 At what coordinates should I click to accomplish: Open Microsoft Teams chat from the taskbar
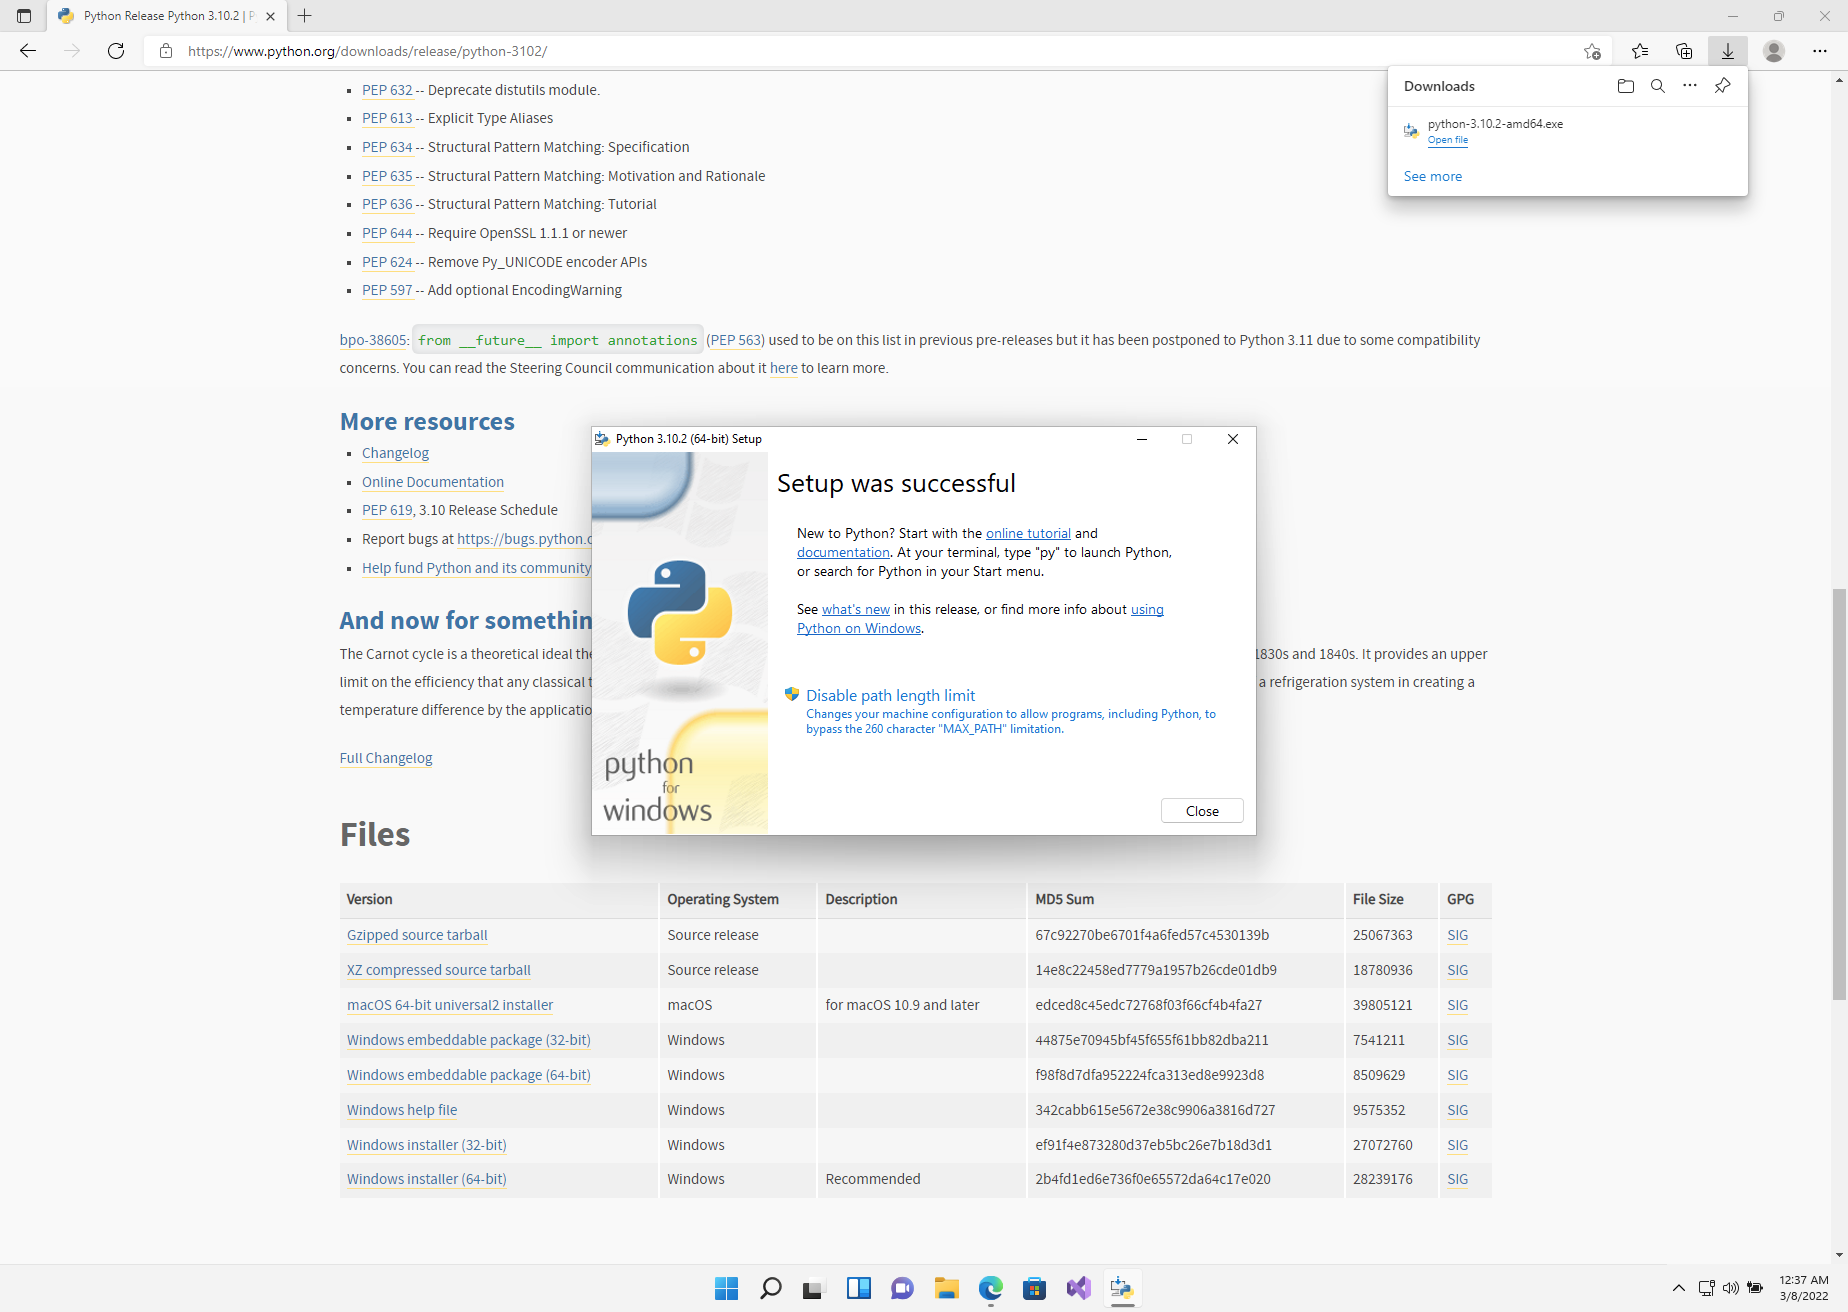[902, 1289]
